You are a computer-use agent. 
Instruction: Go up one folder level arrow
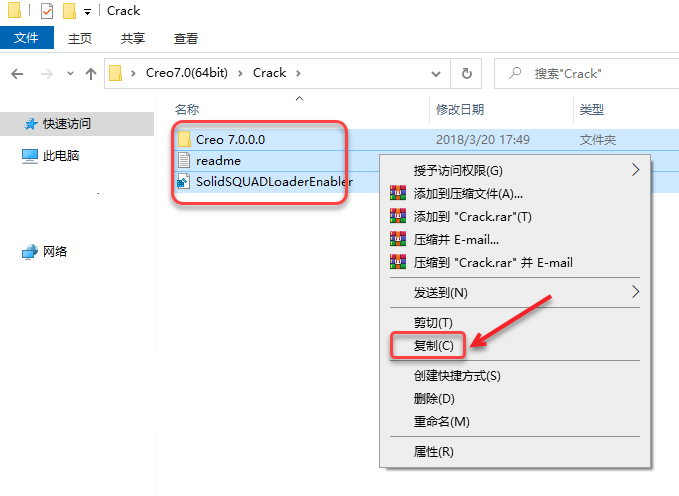91,74
